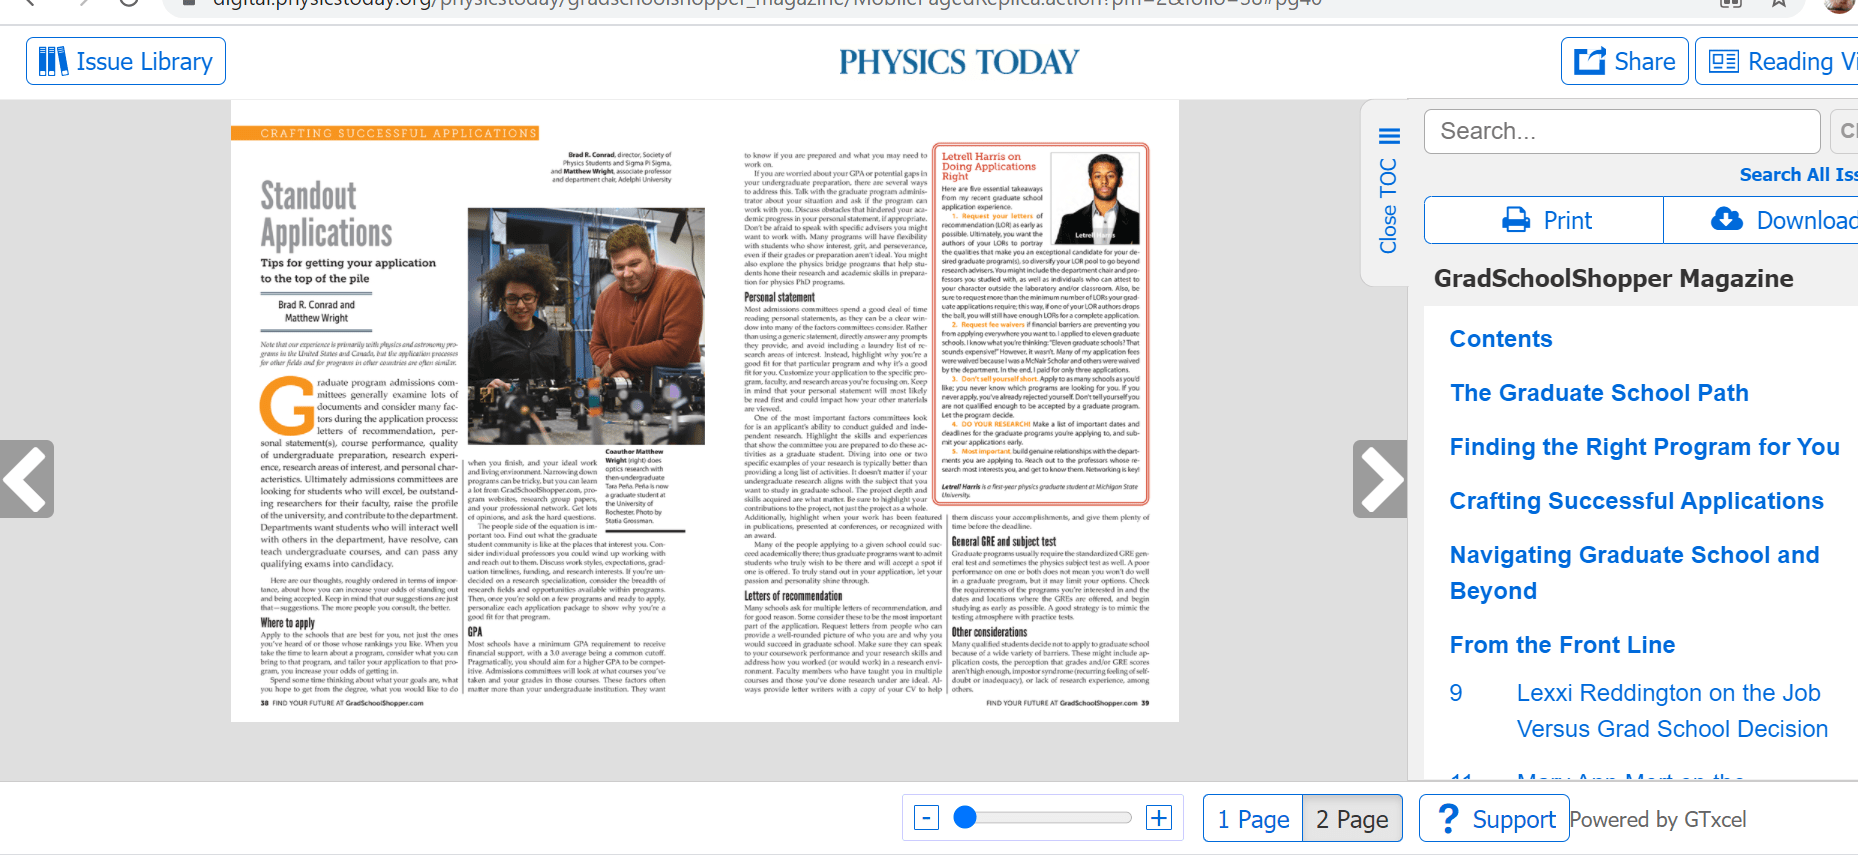The height and width of the screenshot is (864, 1858).
Task: Go to Crafting Successful Applications section
Action: coord(1637,501)
